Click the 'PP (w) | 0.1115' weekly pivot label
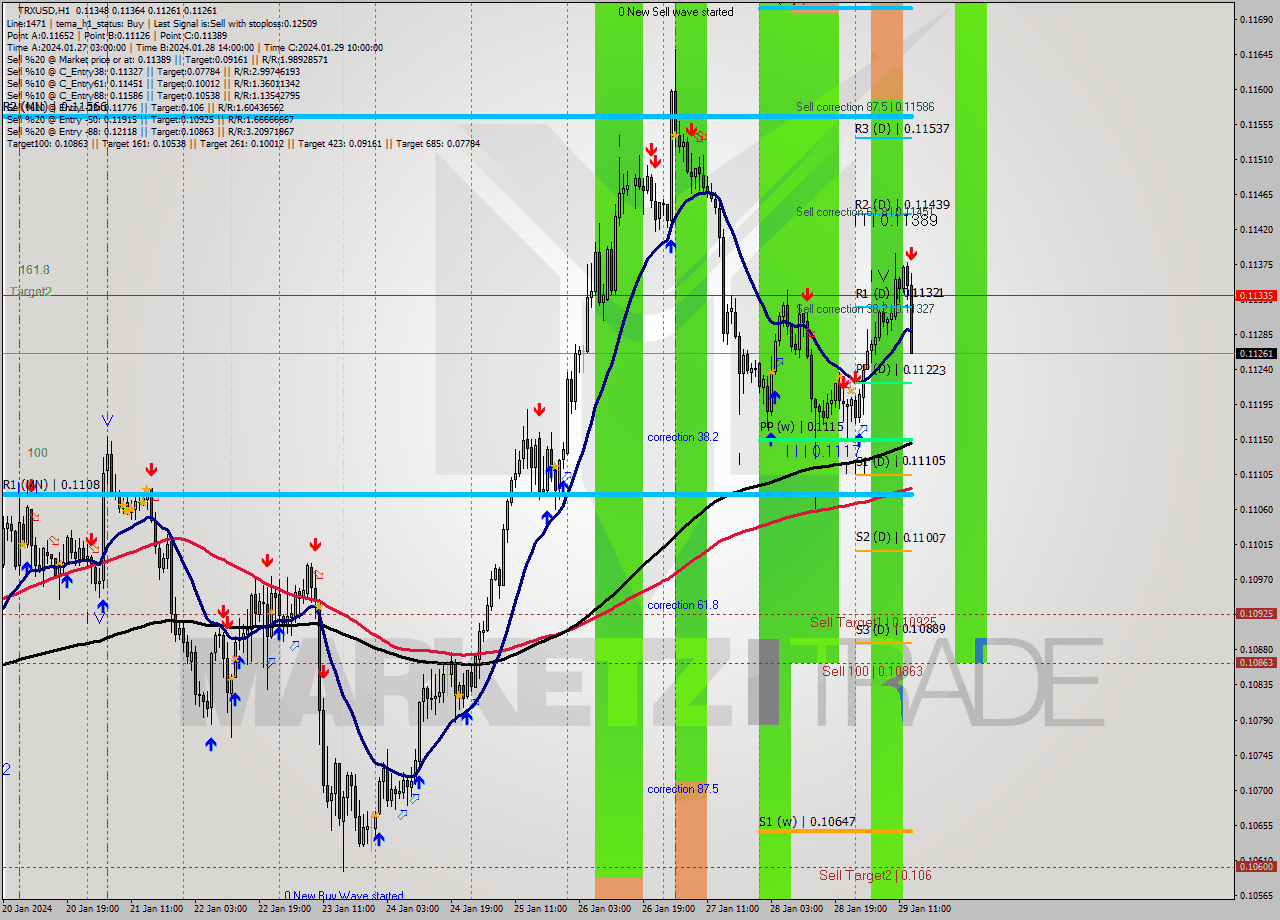Viewport: 1280px width, 920px height. 801,427
